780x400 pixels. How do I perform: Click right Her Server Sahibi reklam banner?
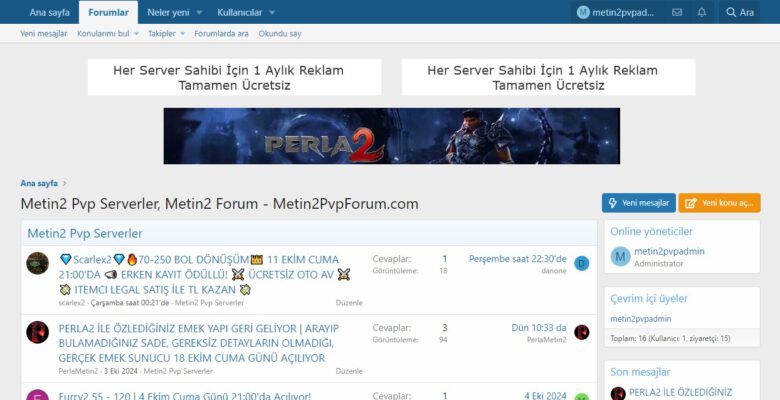[548, 77]
